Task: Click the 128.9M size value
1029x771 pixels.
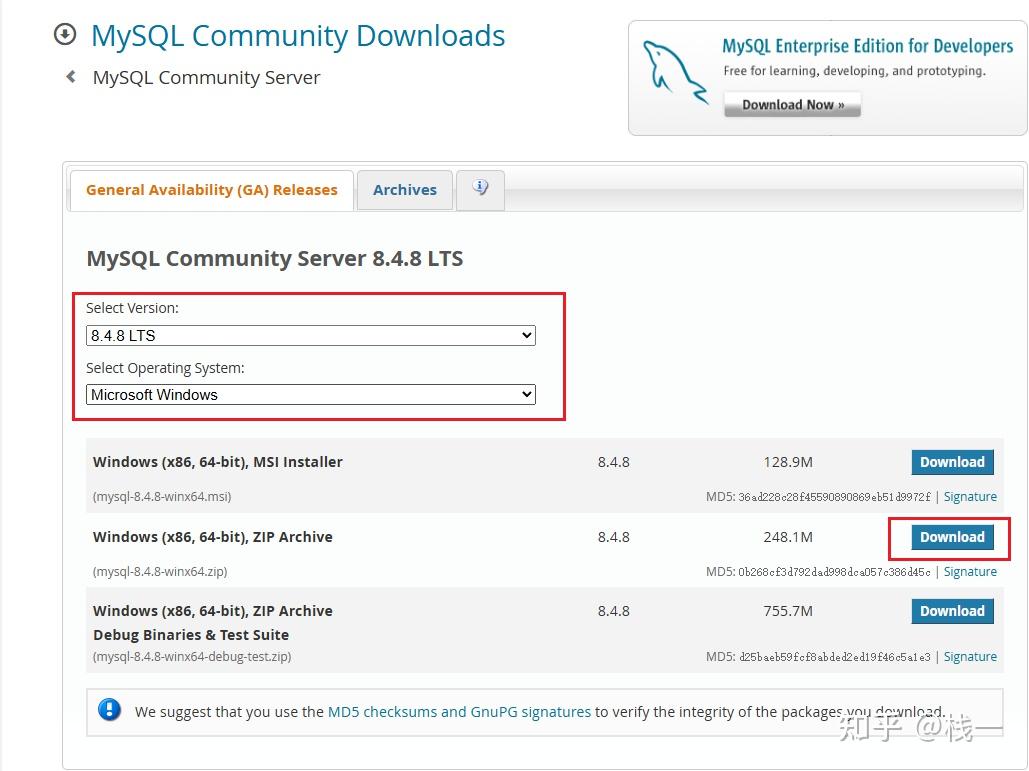Action: point(788,462)
